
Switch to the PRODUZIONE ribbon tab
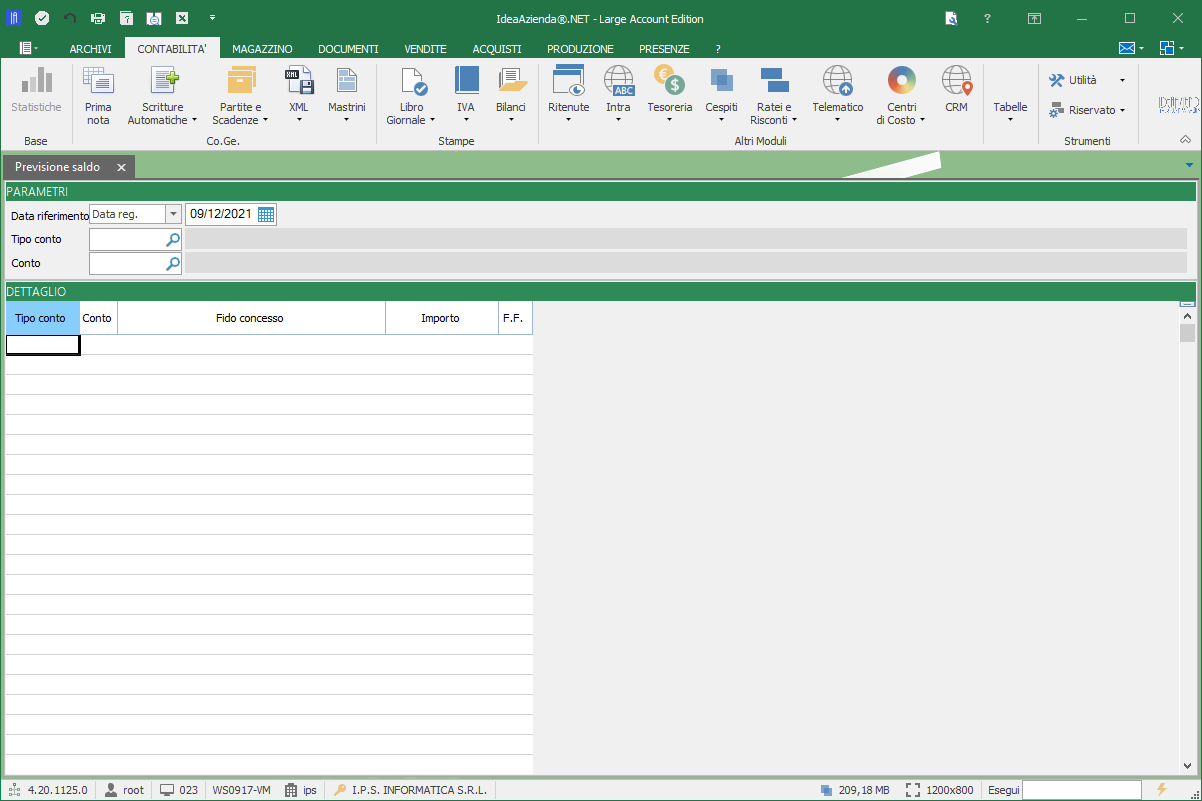pyautogui.click(x=580, y=49)
